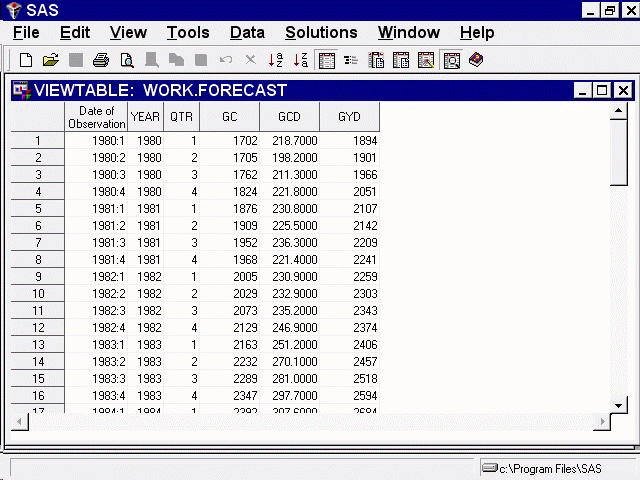Open the VIEWTABLE window system menu icon

point(21,91)
